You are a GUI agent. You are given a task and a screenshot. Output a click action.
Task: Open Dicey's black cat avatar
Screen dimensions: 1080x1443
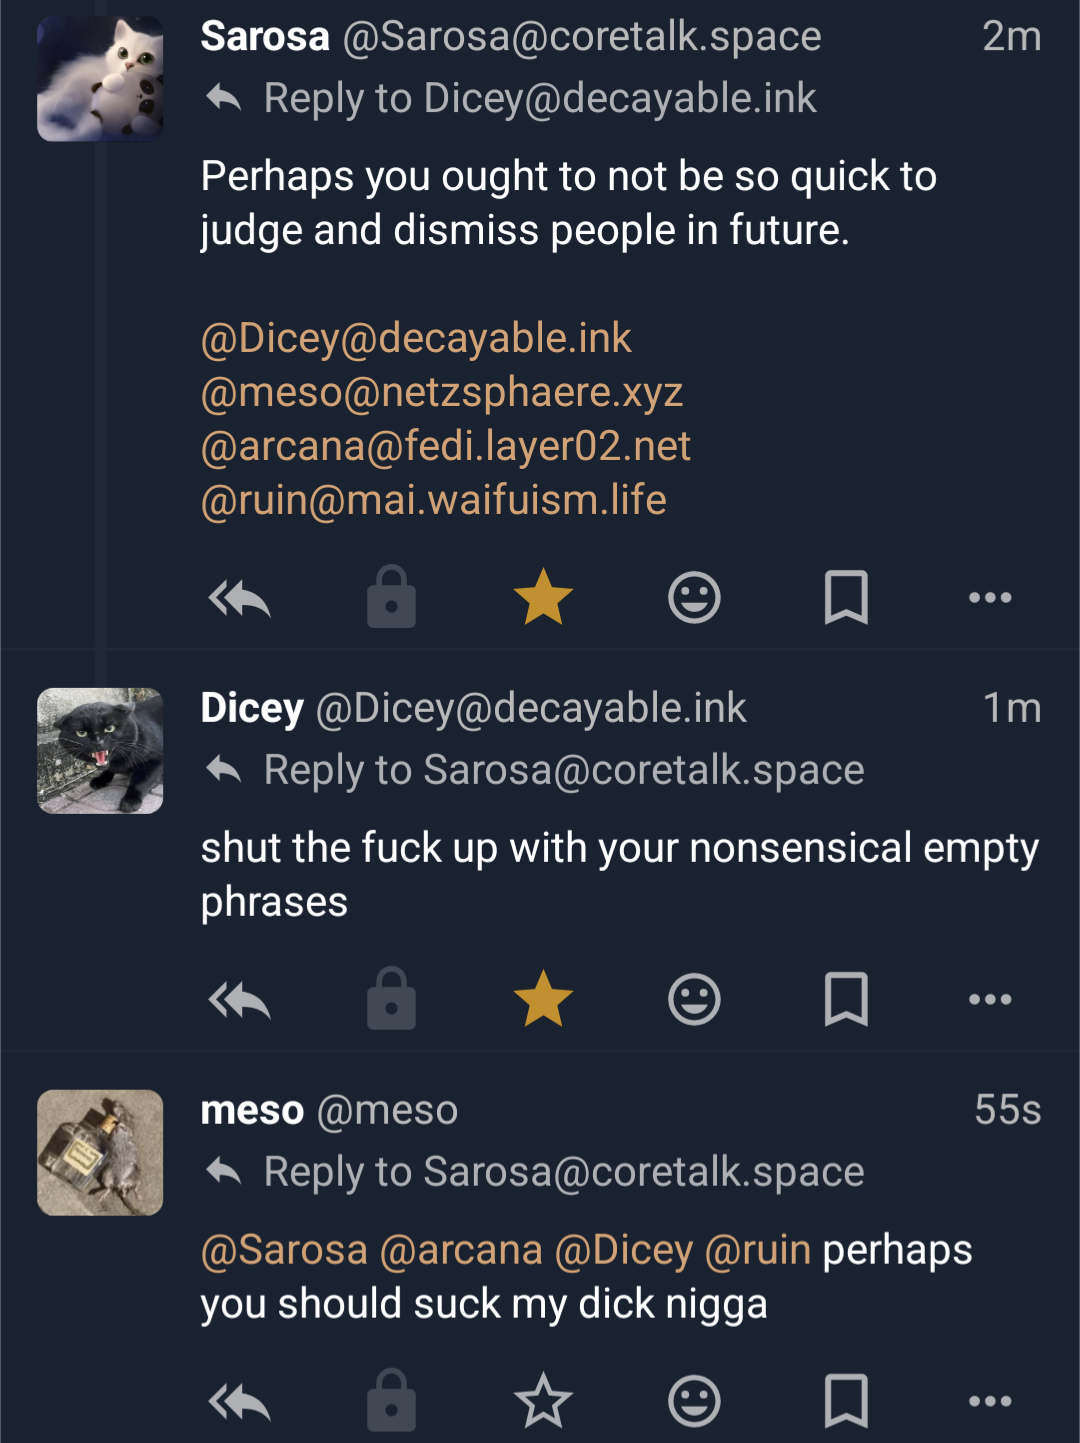(100, 751)
